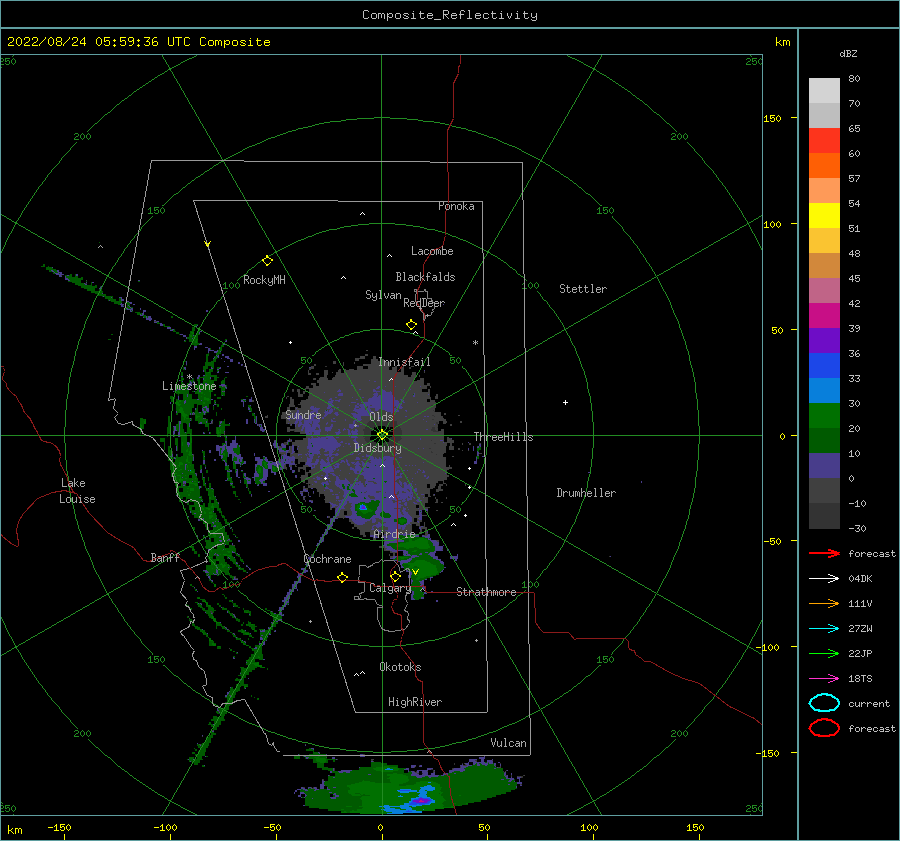Click the 65 dBZ red swatch
This screenshot has width=900, height=841.
coord(824,140)
